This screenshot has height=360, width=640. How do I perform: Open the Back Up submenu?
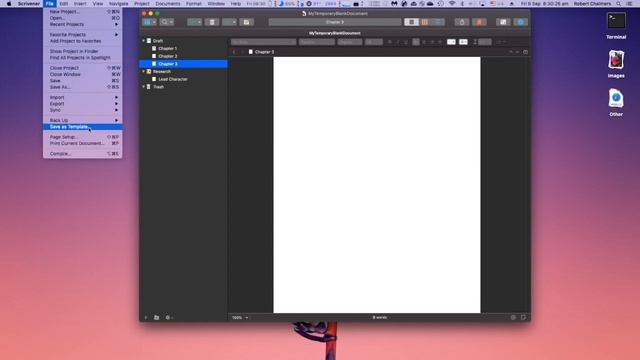(82, 120)
